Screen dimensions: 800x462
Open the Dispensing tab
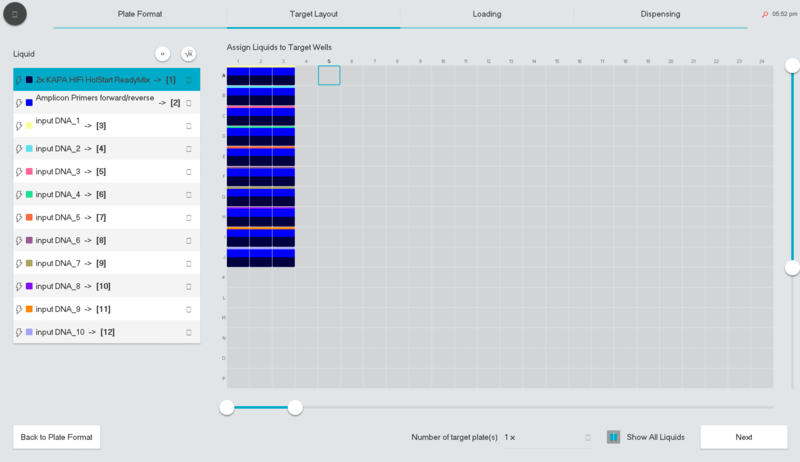click(660, 14)
